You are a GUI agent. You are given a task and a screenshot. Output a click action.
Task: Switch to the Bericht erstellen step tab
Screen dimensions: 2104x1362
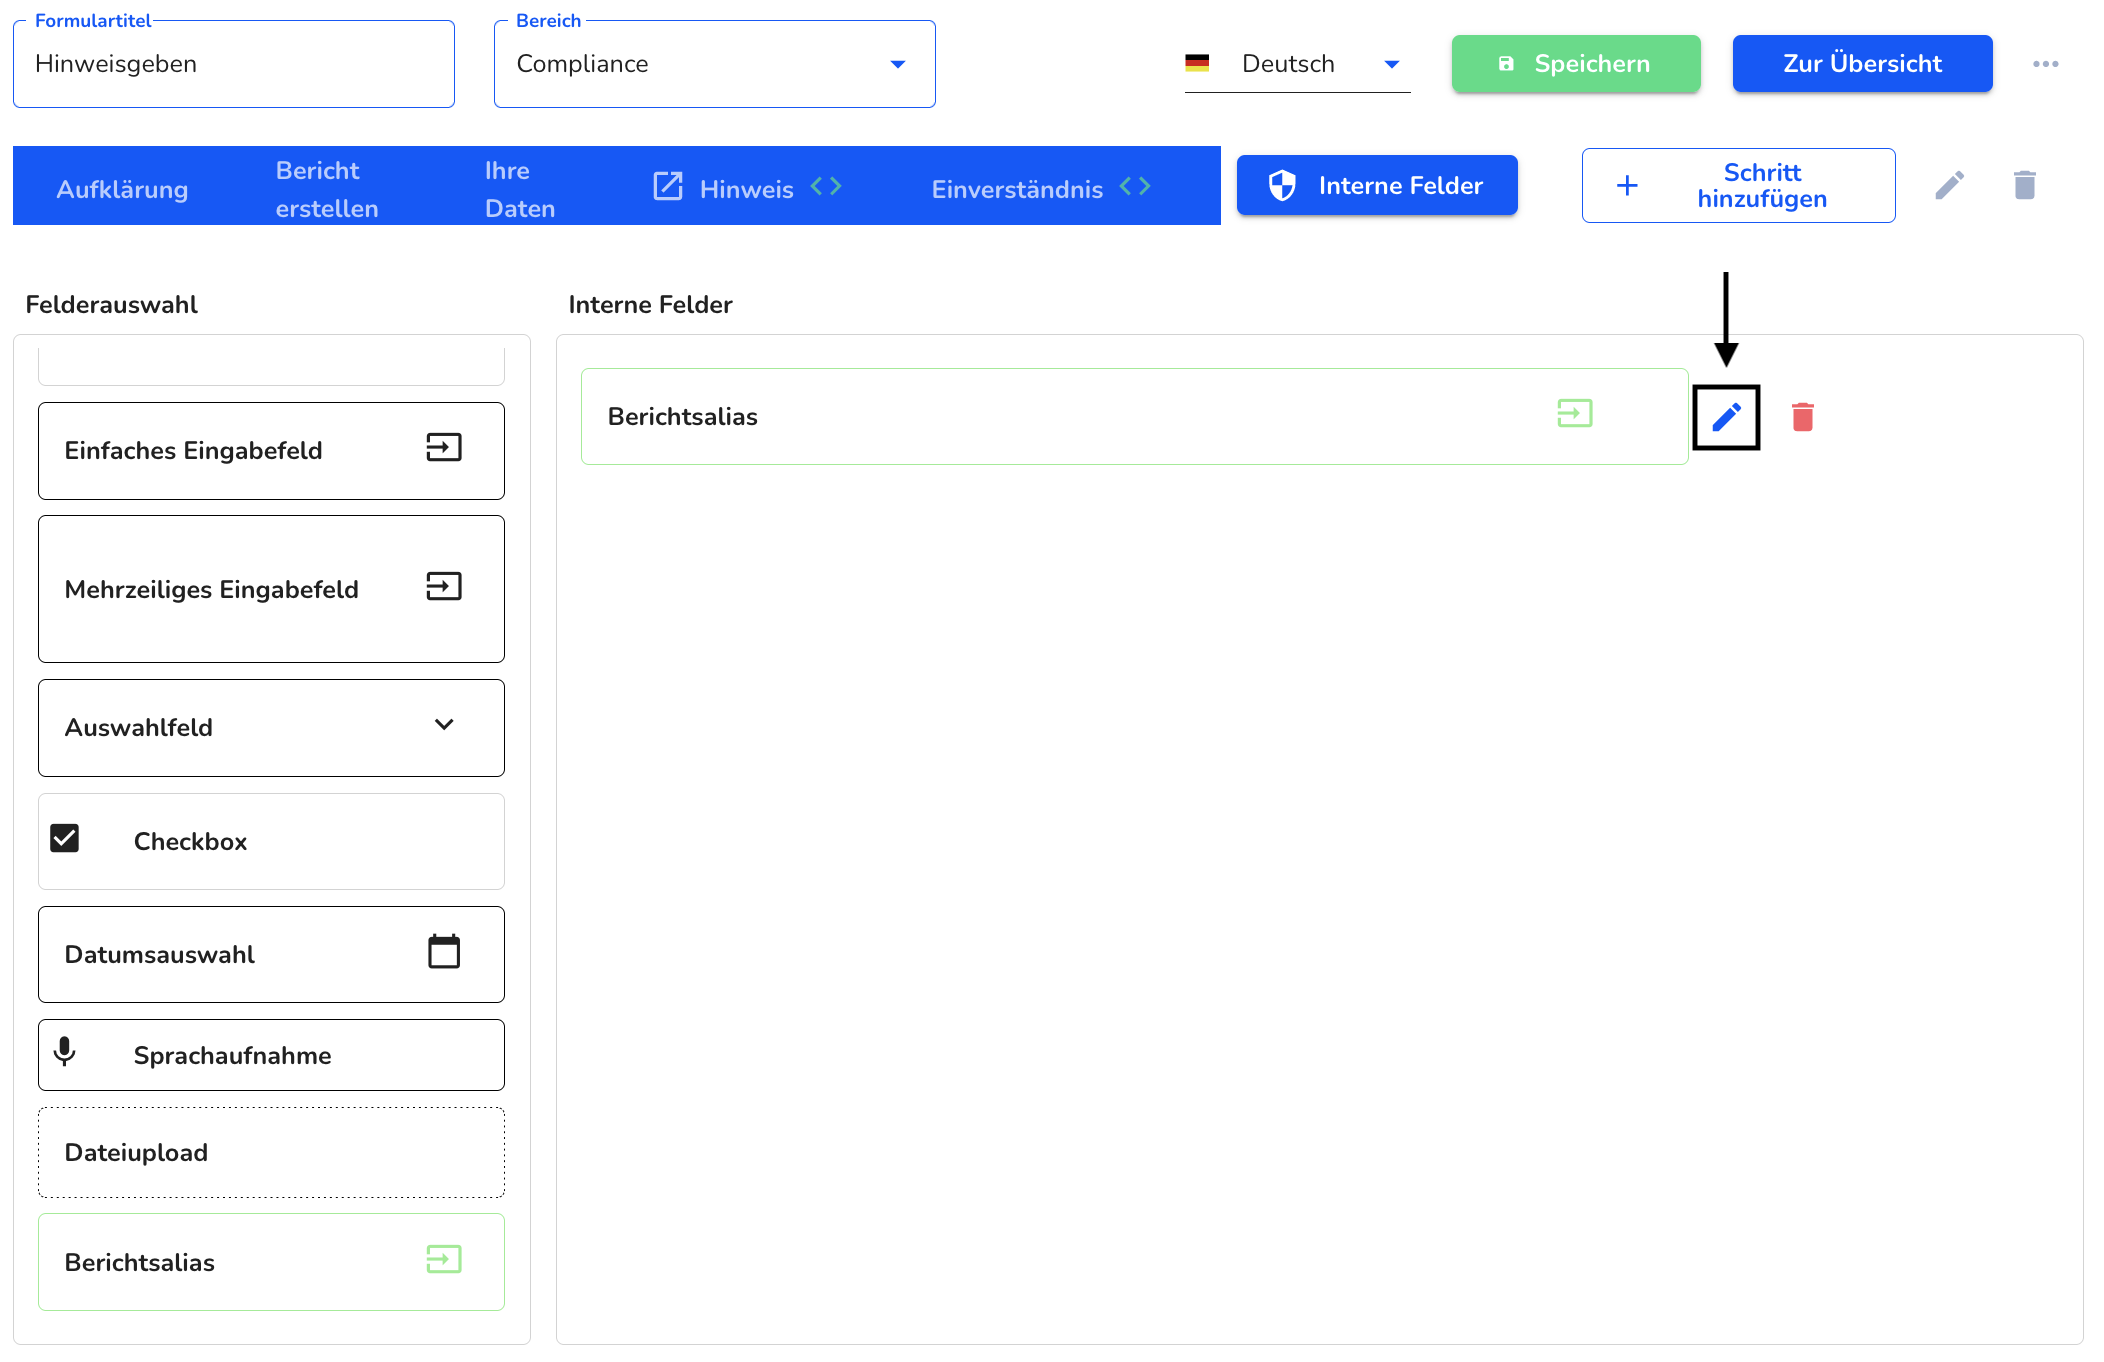[327, 189]
